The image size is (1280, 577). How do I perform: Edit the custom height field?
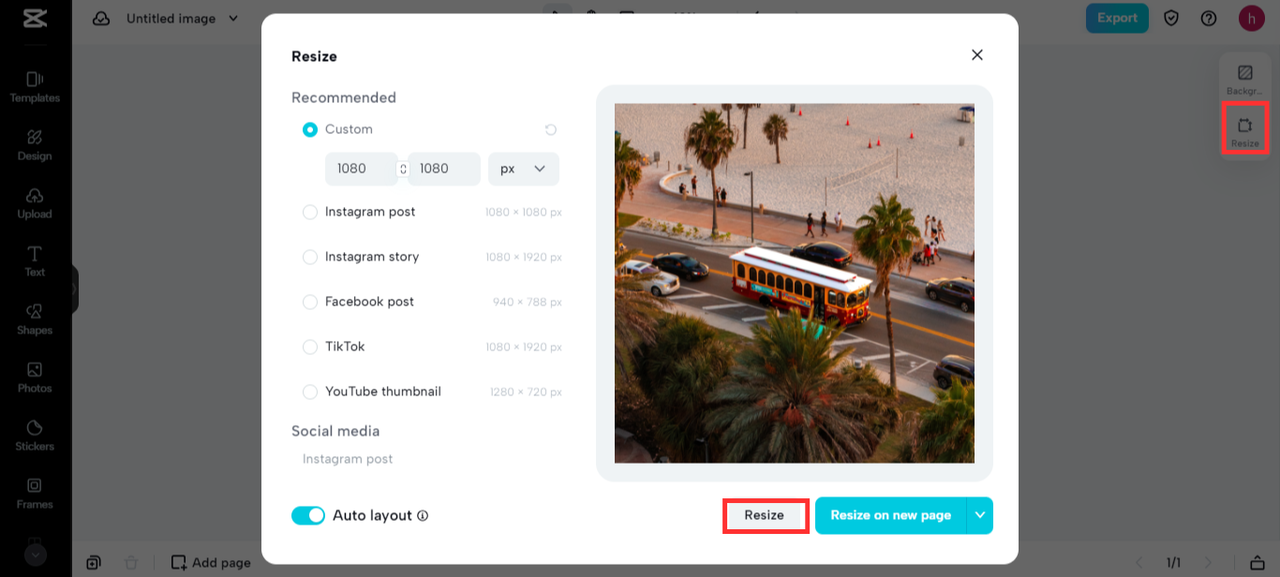coord(444,169)
